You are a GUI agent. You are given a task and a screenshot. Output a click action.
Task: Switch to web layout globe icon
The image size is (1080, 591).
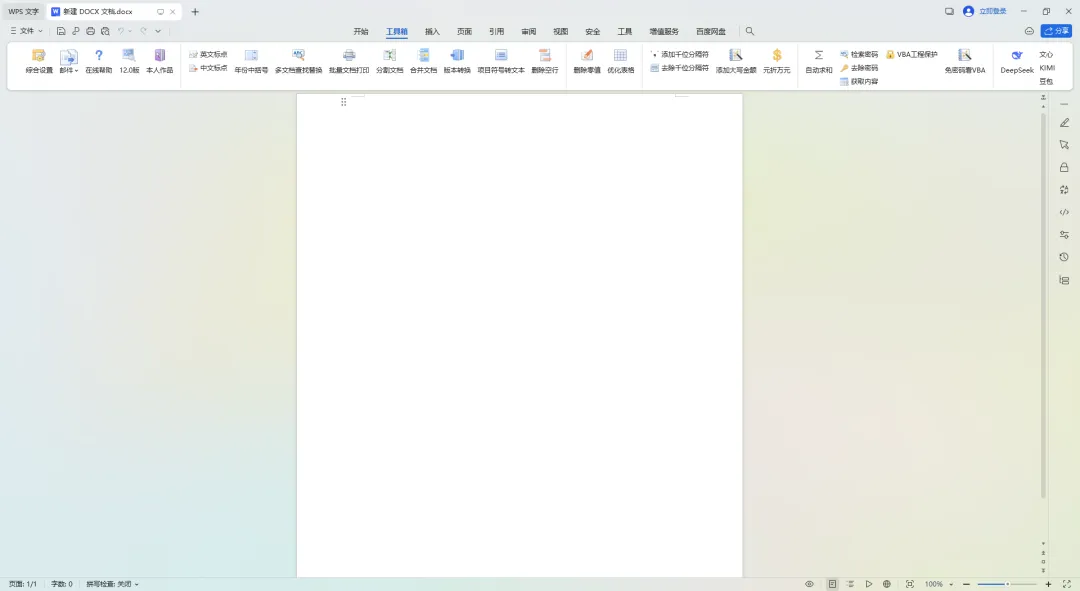pyautogui.click(x=886, y=584)
